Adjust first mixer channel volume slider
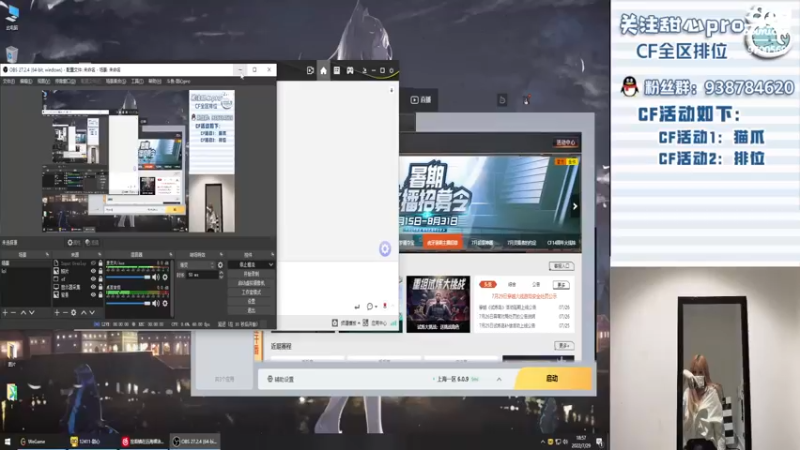The image size is (800, 450). click(x=129, y=277)
